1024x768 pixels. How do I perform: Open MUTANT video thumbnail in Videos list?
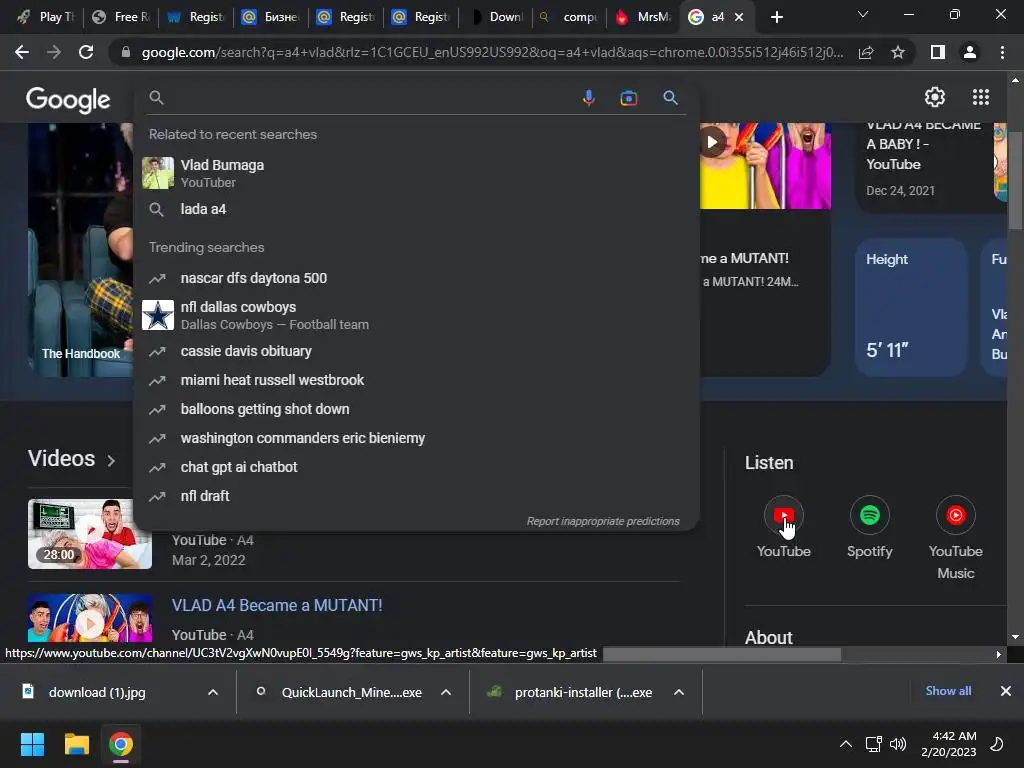click(x=89, y=618)
